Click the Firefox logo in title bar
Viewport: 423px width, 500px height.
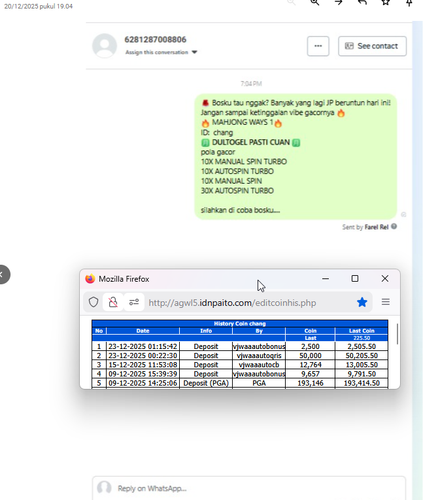90,279
